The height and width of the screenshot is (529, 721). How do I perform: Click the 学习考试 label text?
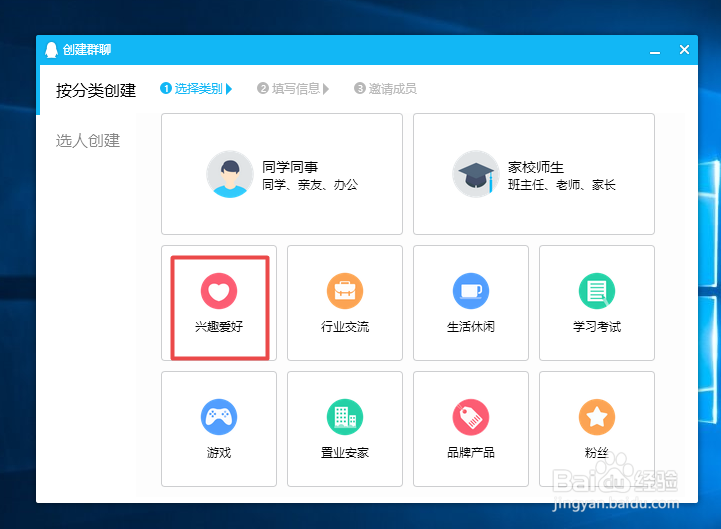tap(597, 327)
